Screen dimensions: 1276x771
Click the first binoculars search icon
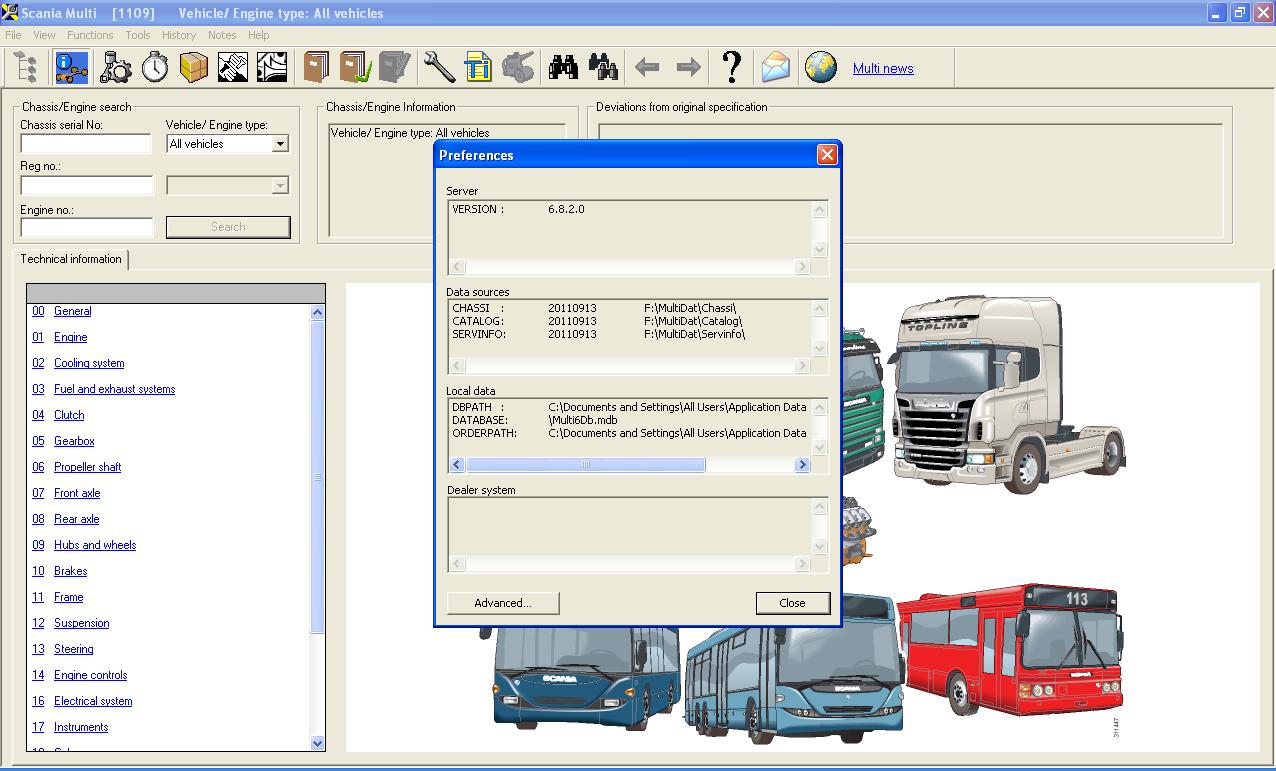click(x=563, y=68)
